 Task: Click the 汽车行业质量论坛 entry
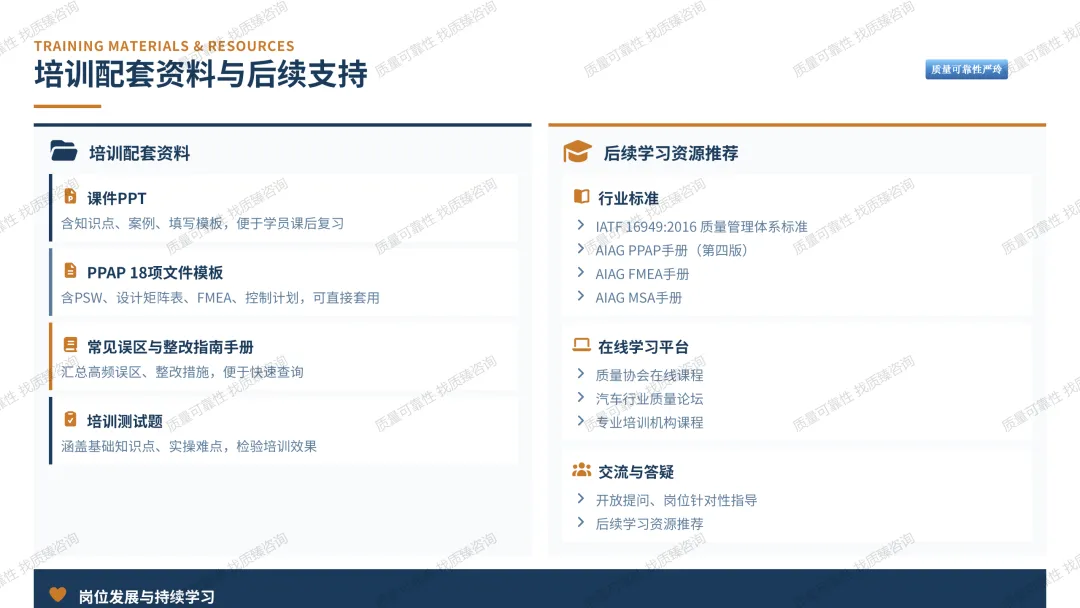click(649, 399)
